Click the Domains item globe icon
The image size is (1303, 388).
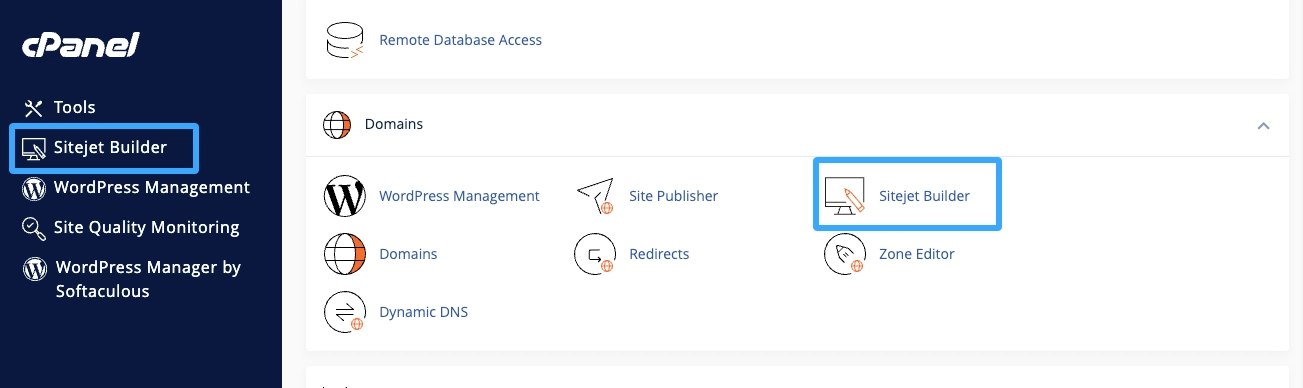(345, 254)
